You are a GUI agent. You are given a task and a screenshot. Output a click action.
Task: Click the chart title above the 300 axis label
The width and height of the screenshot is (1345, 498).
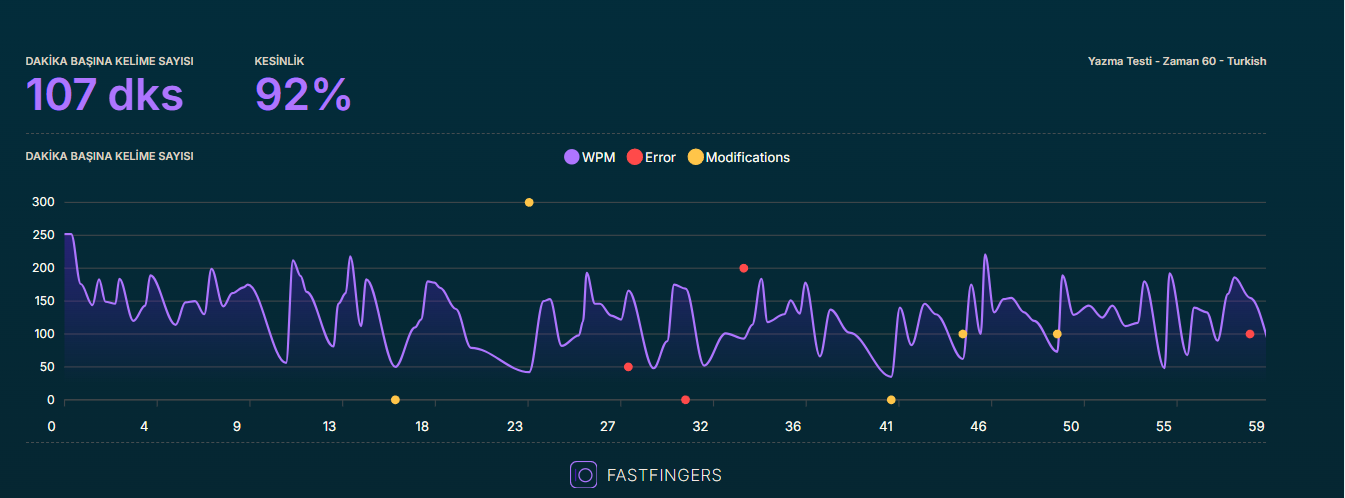click(x=109, y=156)
